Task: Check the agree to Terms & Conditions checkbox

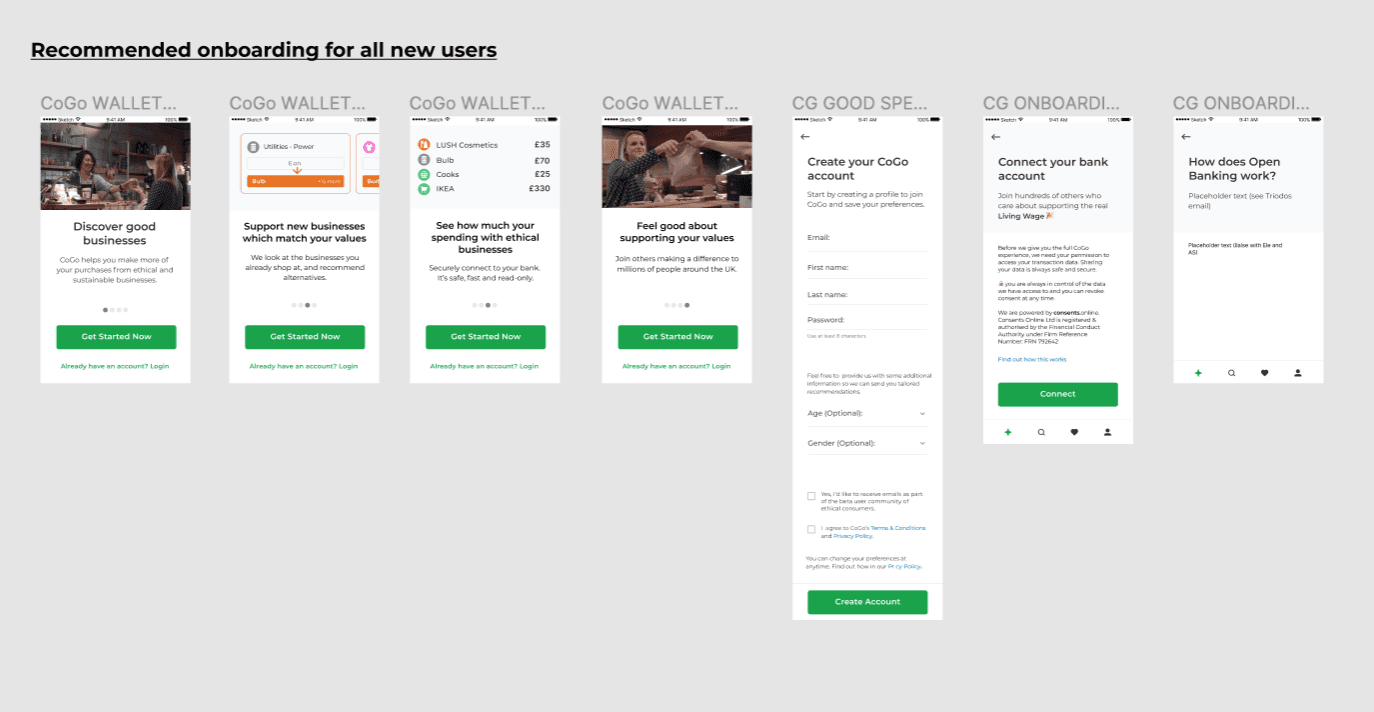Action: (x=811, y=529)
